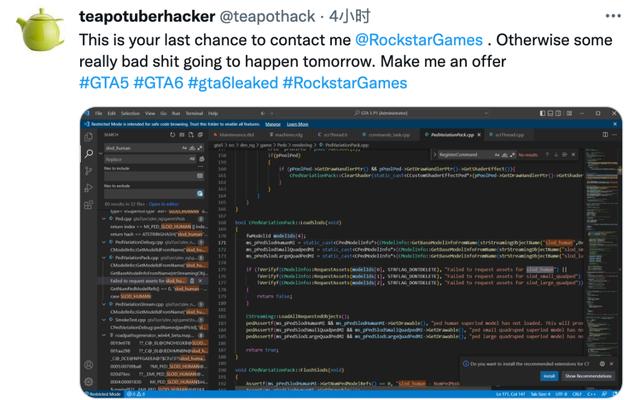Collapse all search results icon
Screen dimensions: 640x400
pos(200,134)
